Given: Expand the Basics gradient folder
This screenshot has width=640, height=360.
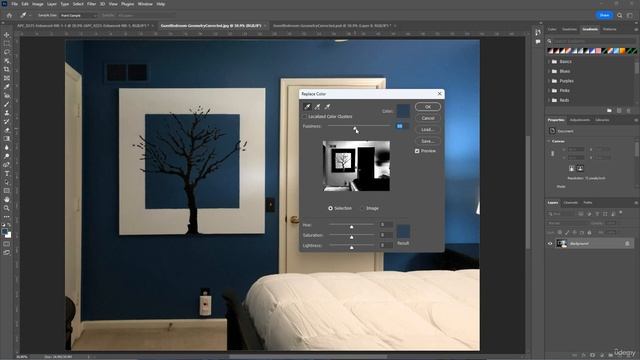Looking at the screenshot, I should (x=549, y=62).
